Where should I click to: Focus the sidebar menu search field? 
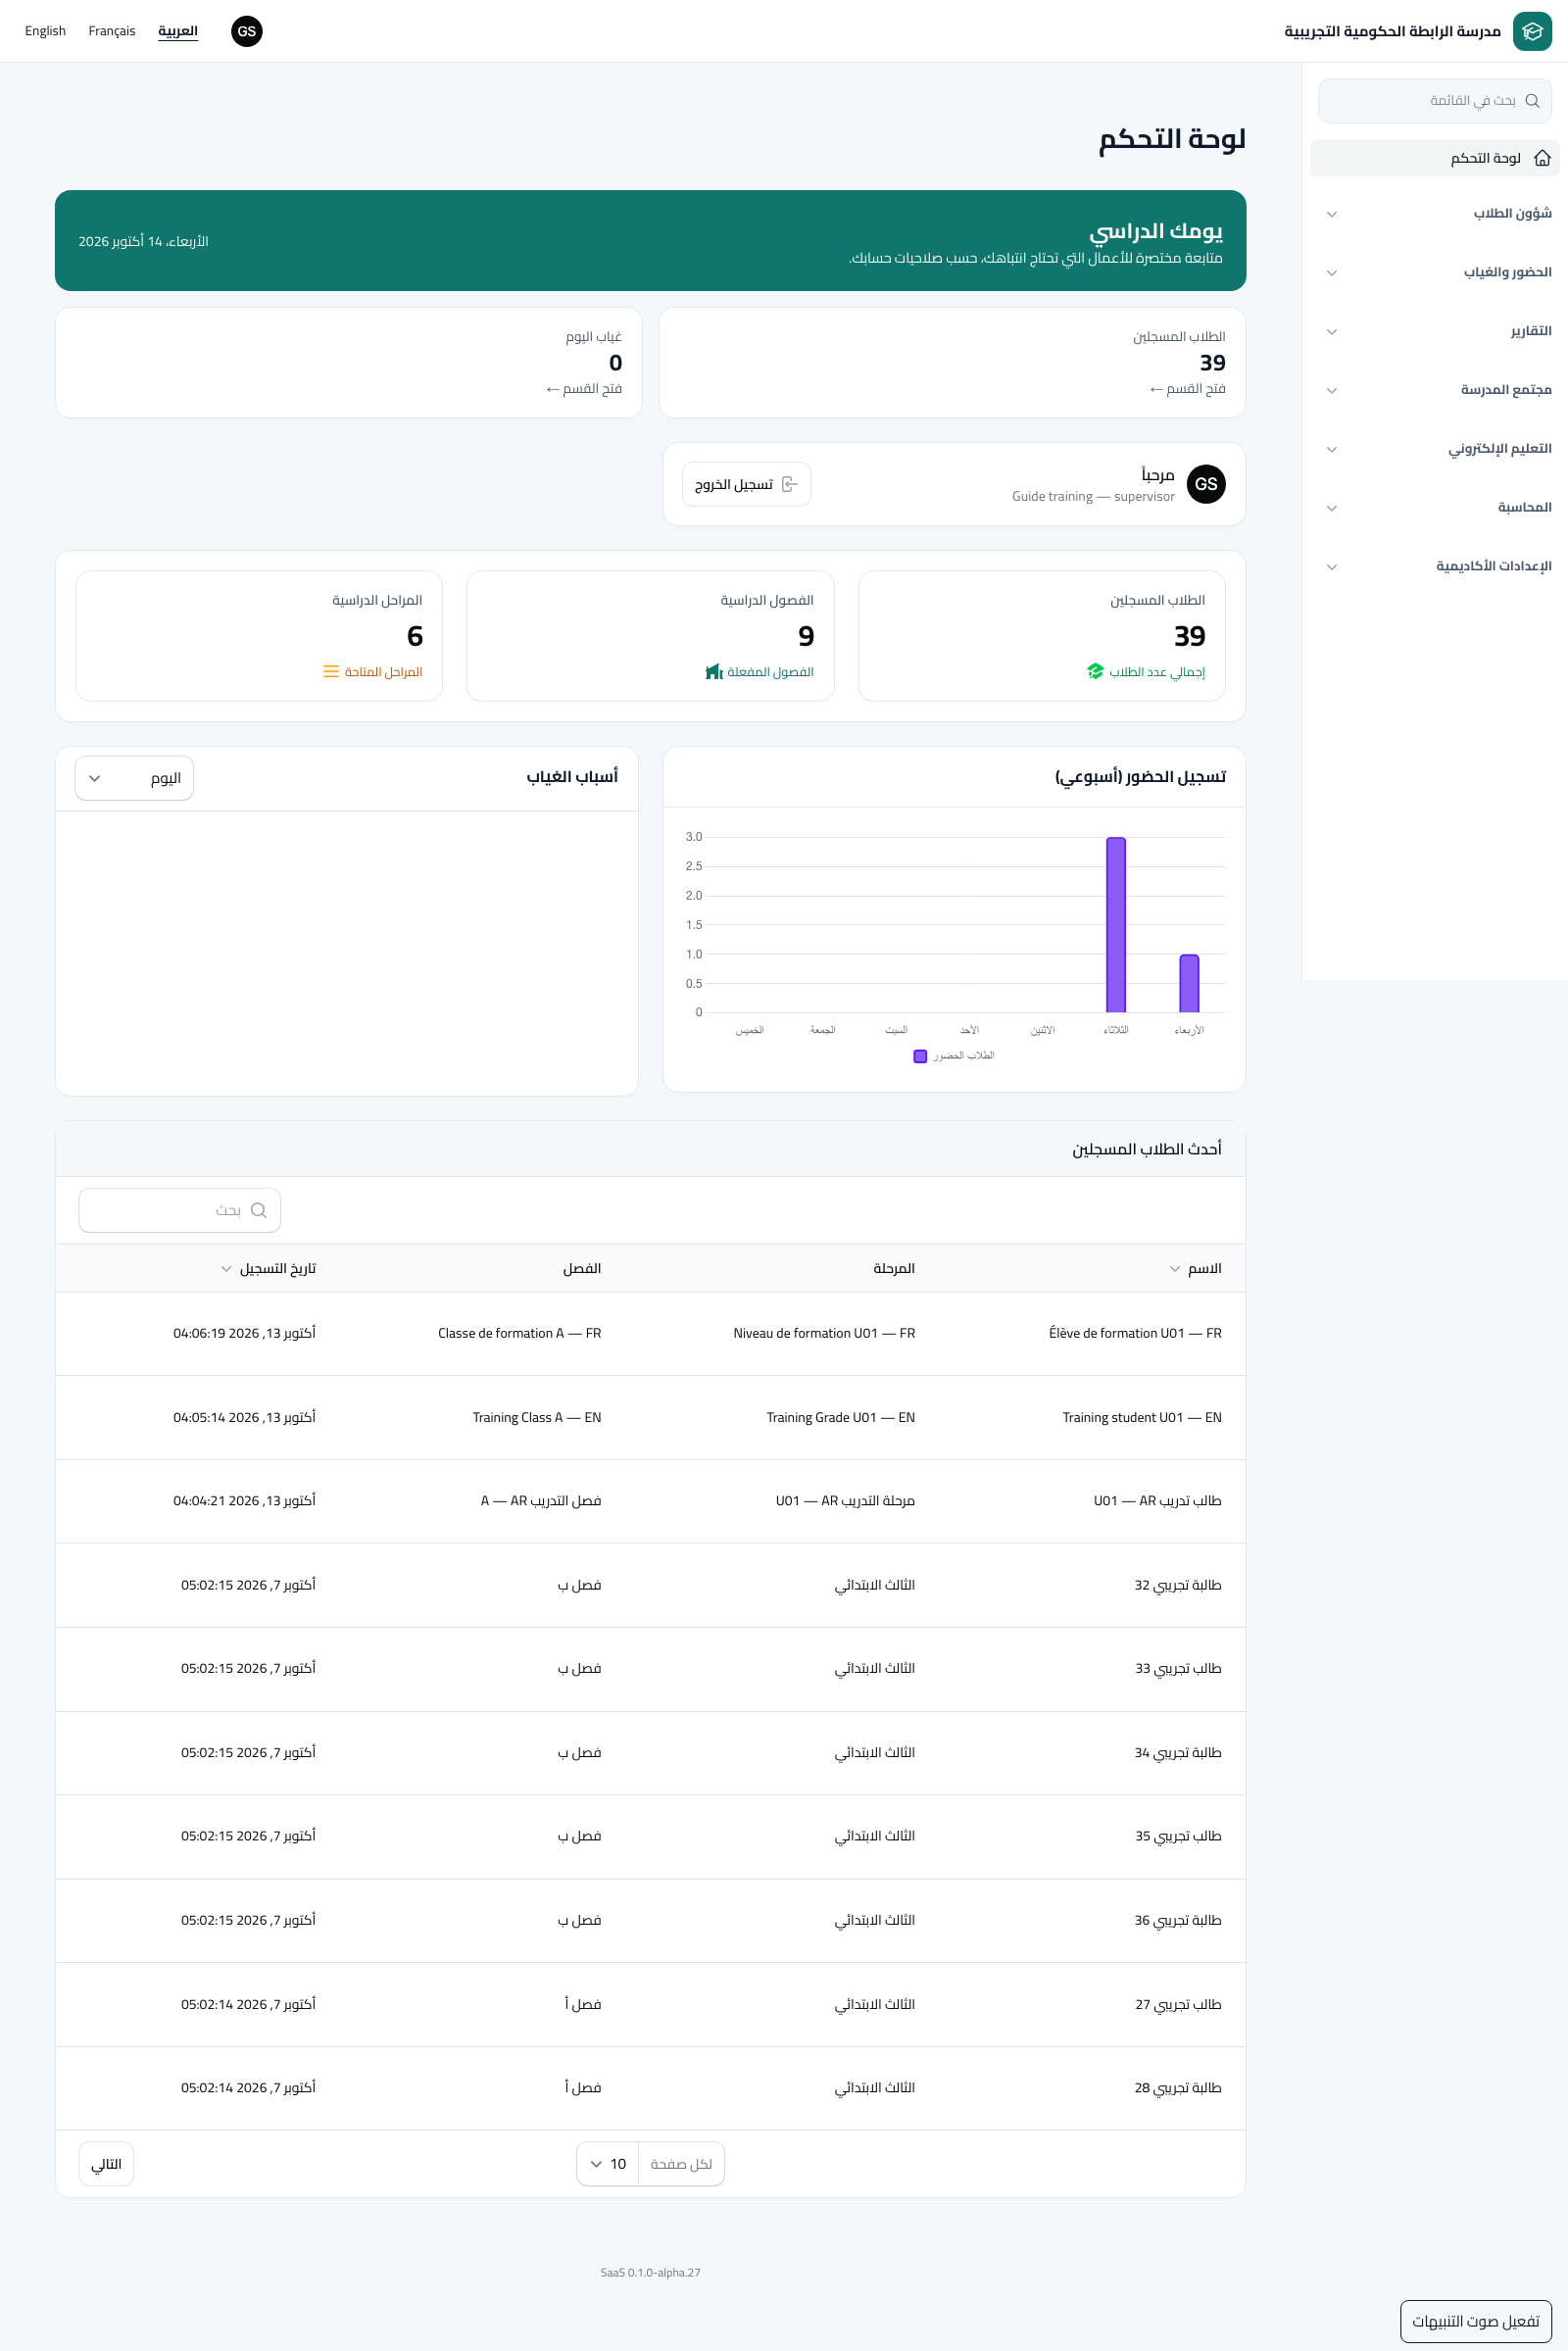click(x=1435, y=100)
